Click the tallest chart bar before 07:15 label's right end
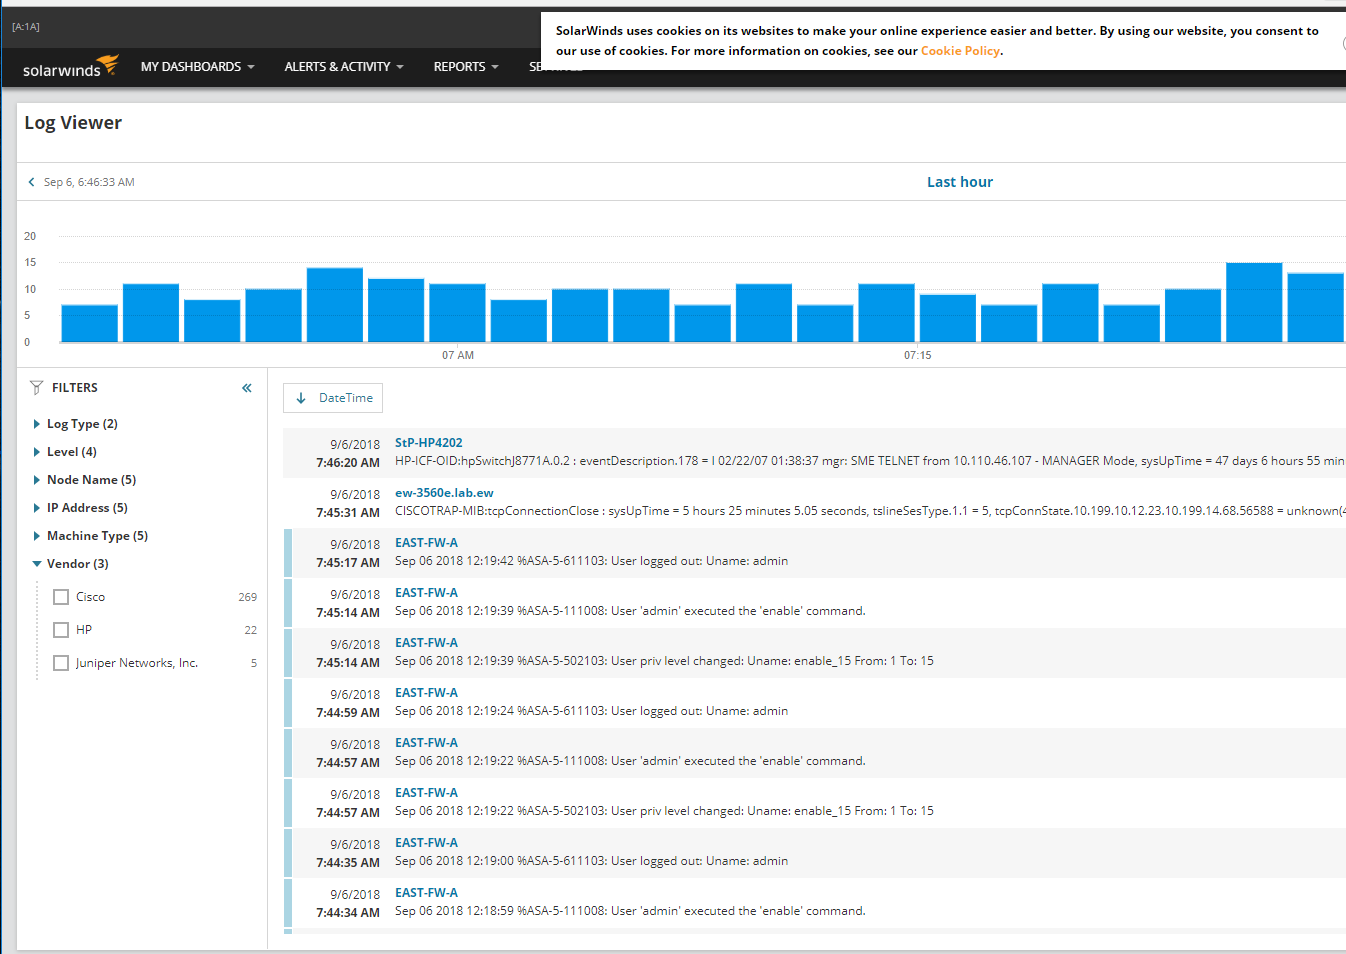 click(335, 305)
